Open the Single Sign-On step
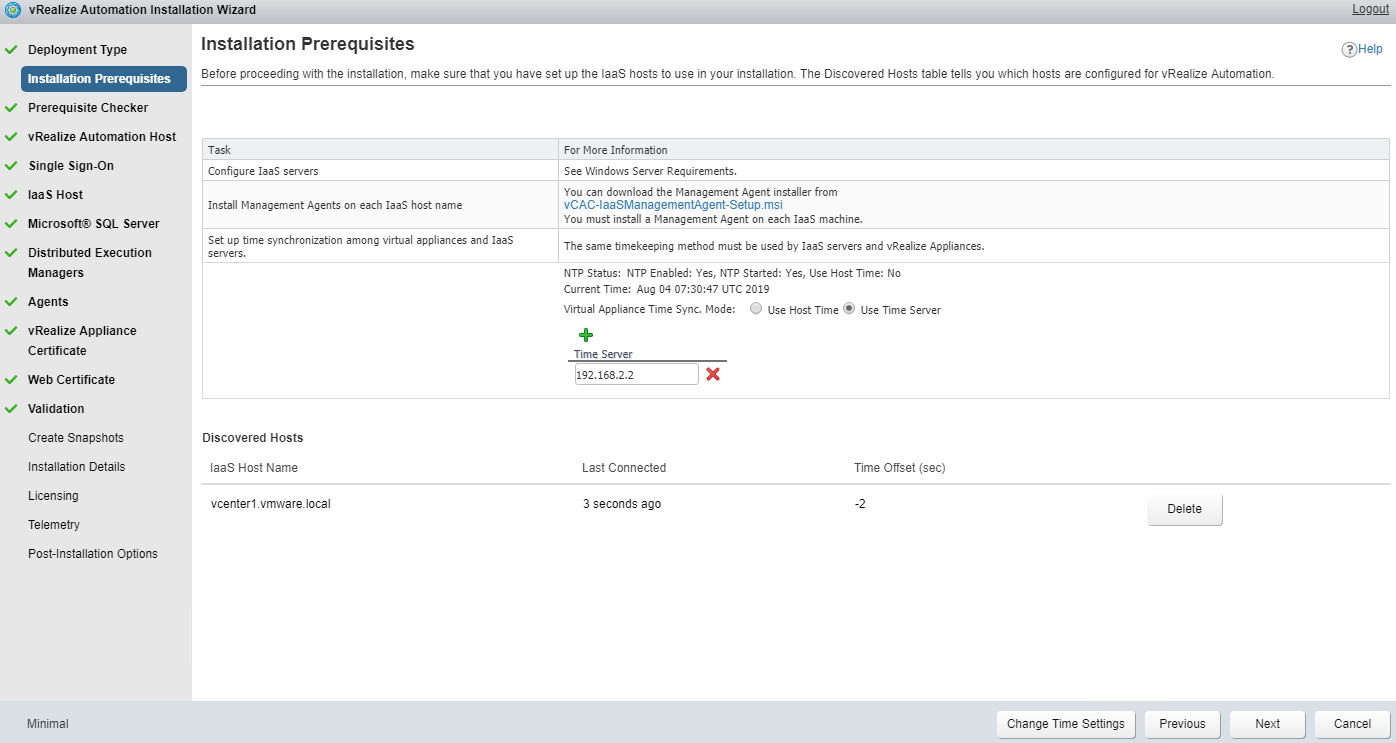 [x=71, y=166]
